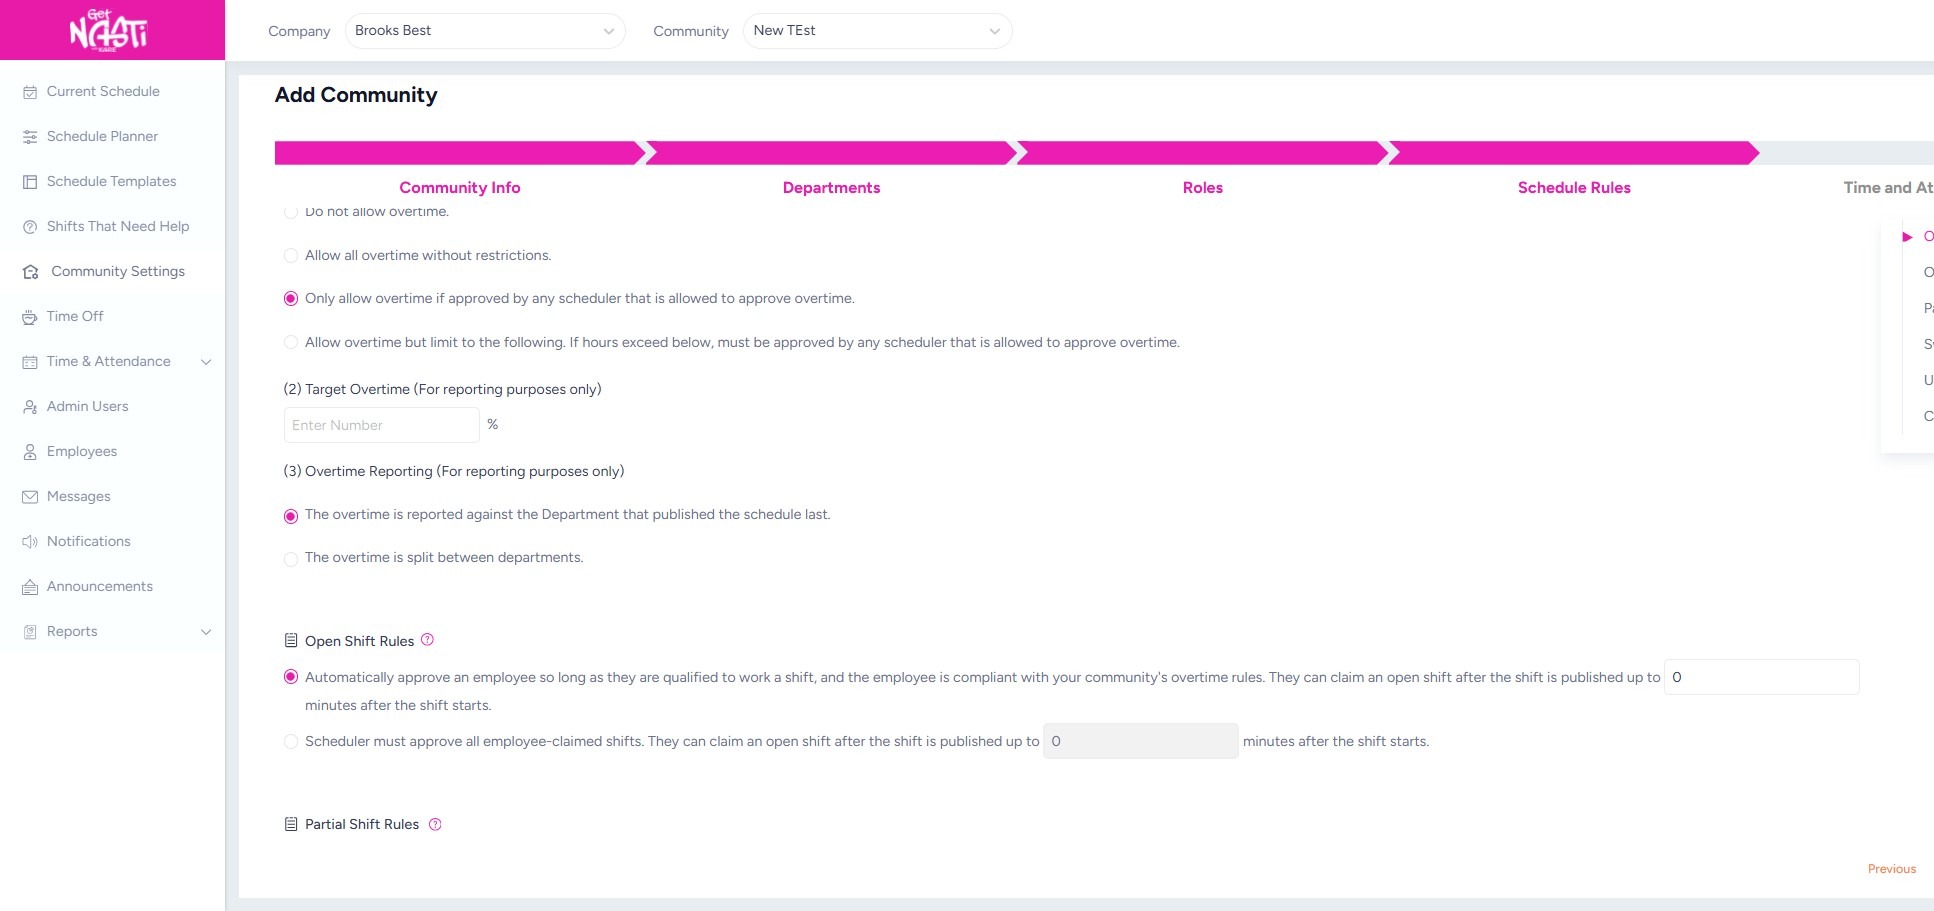This screenshot has height=911, width=1934.
Task: Go to the Time and Attendance step
Action: pos(1888,188)
